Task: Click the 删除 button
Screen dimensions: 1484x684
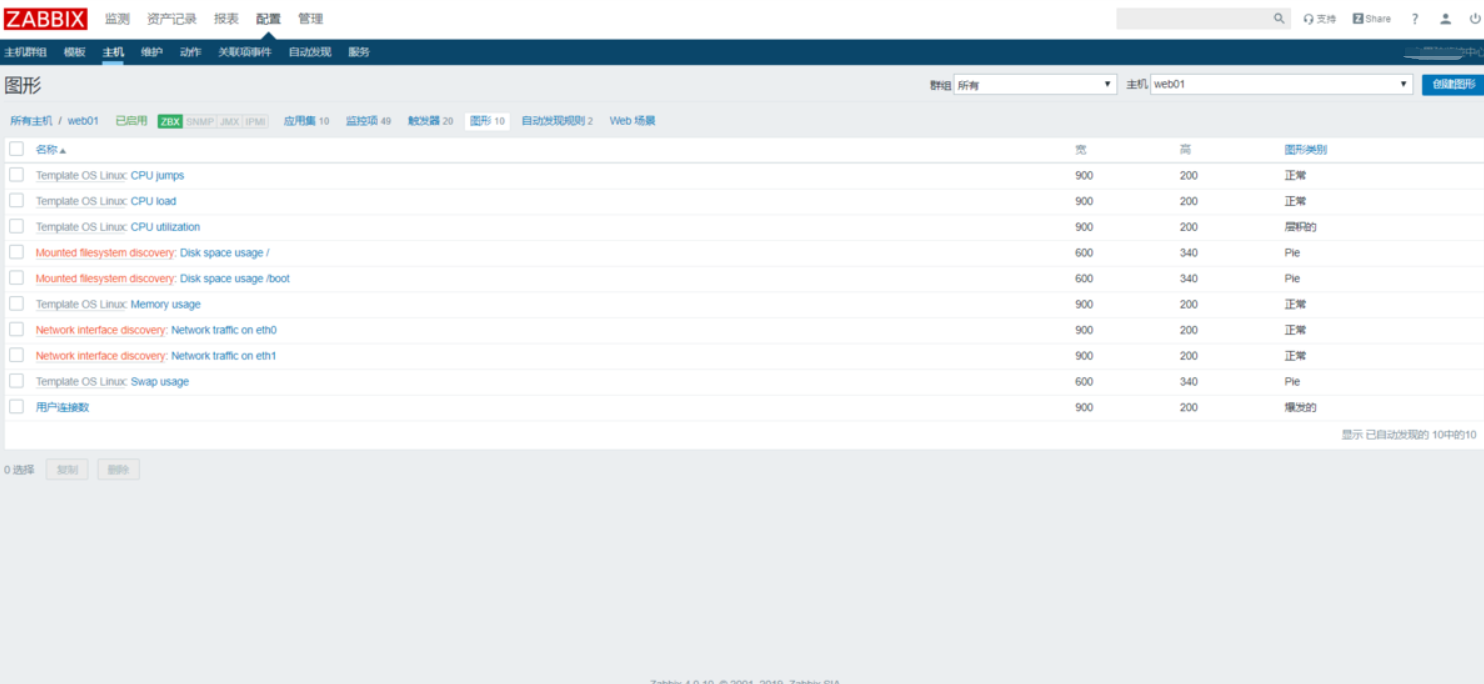Action: [x=118, y=469]
